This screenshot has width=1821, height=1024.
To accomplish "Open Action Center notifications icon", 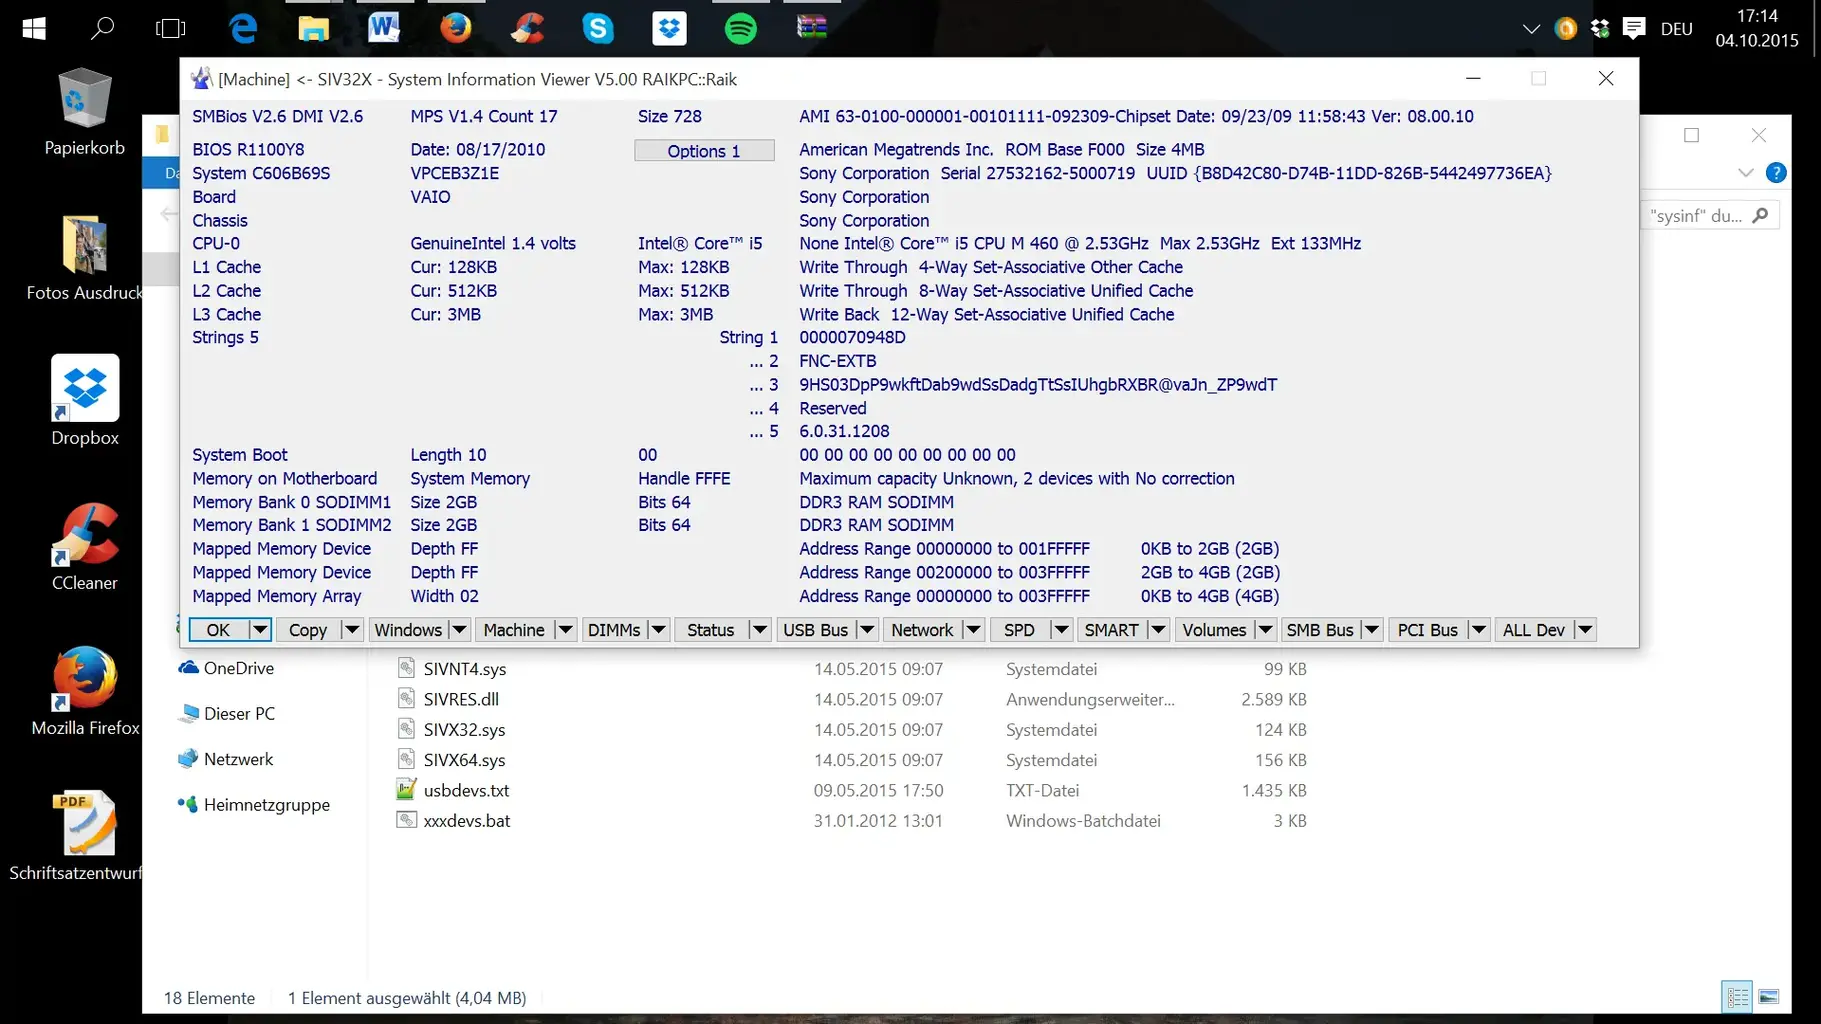I will point(1634,29).
